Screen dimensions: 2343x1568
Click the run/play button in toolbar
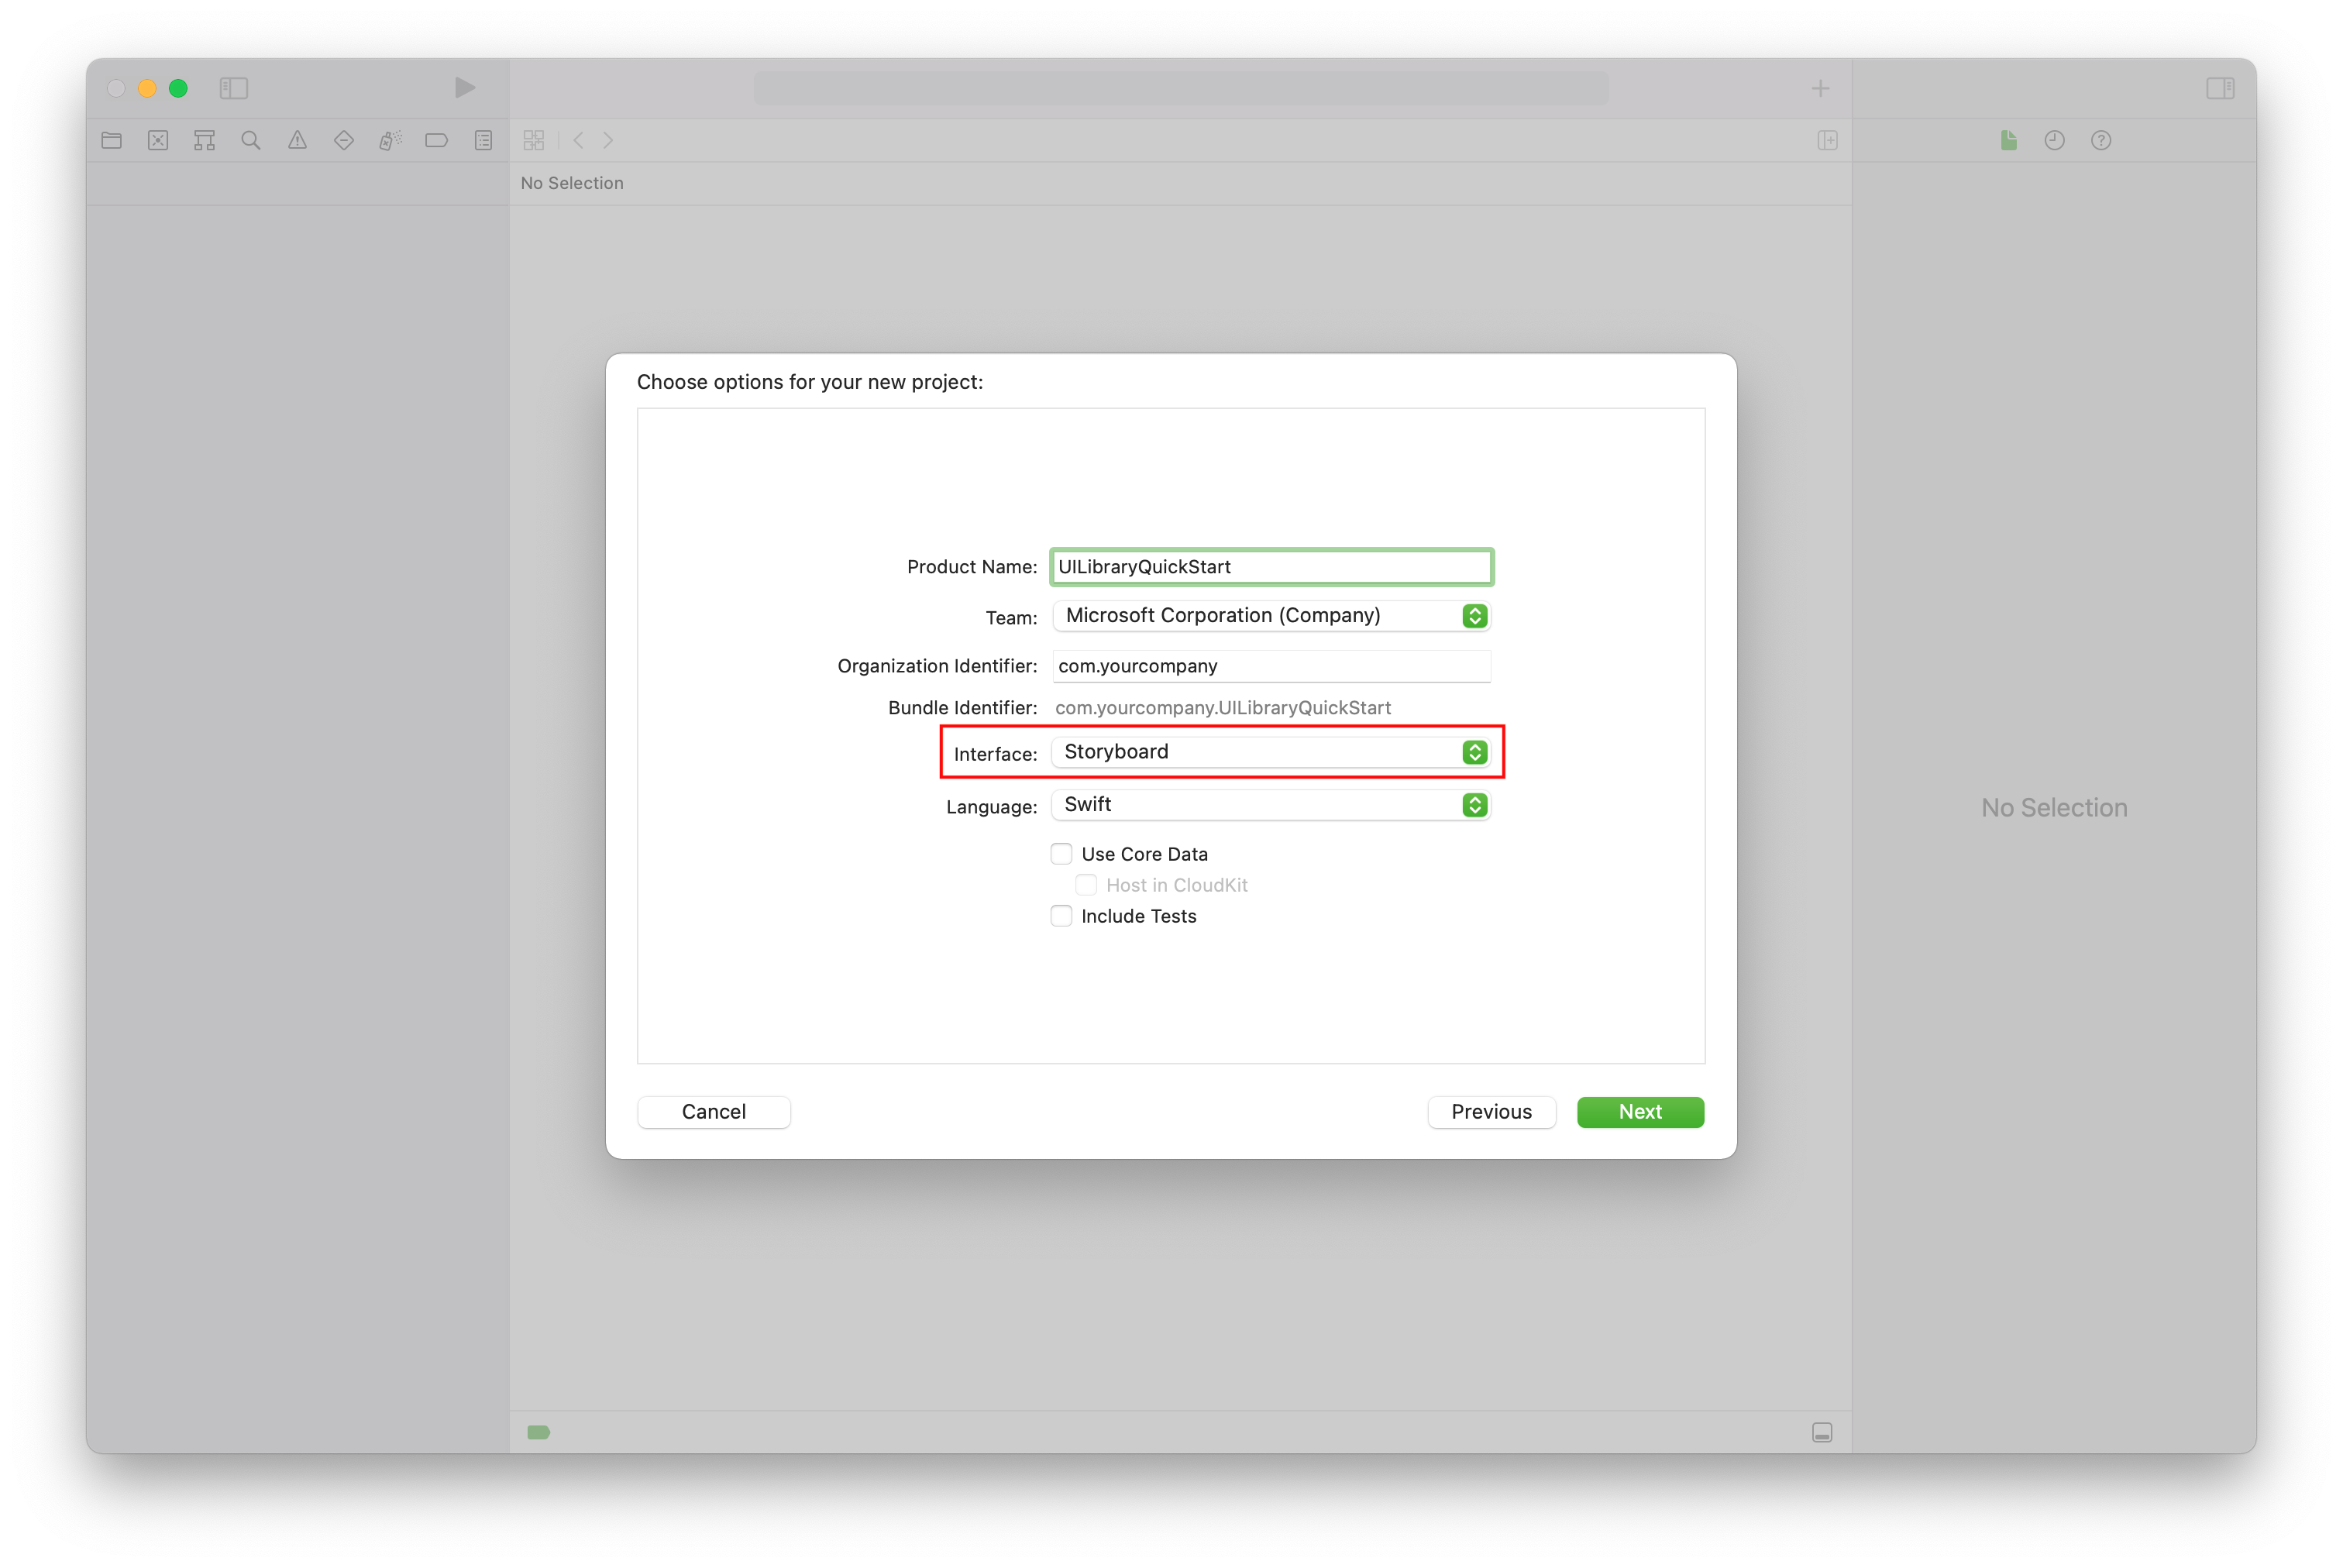coord(462,88)
